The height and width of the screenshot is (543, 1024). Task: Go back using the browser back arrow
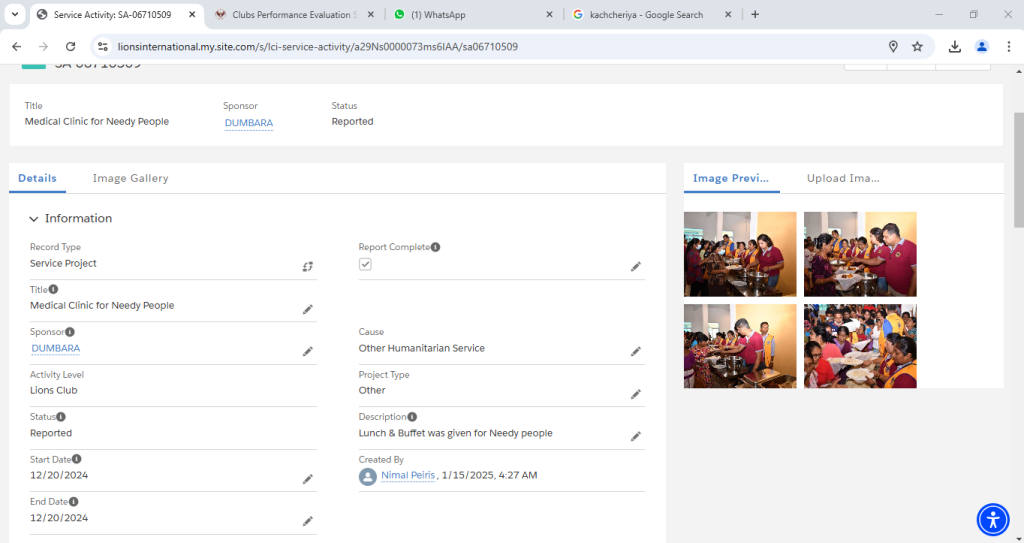[x=17, y=46]
